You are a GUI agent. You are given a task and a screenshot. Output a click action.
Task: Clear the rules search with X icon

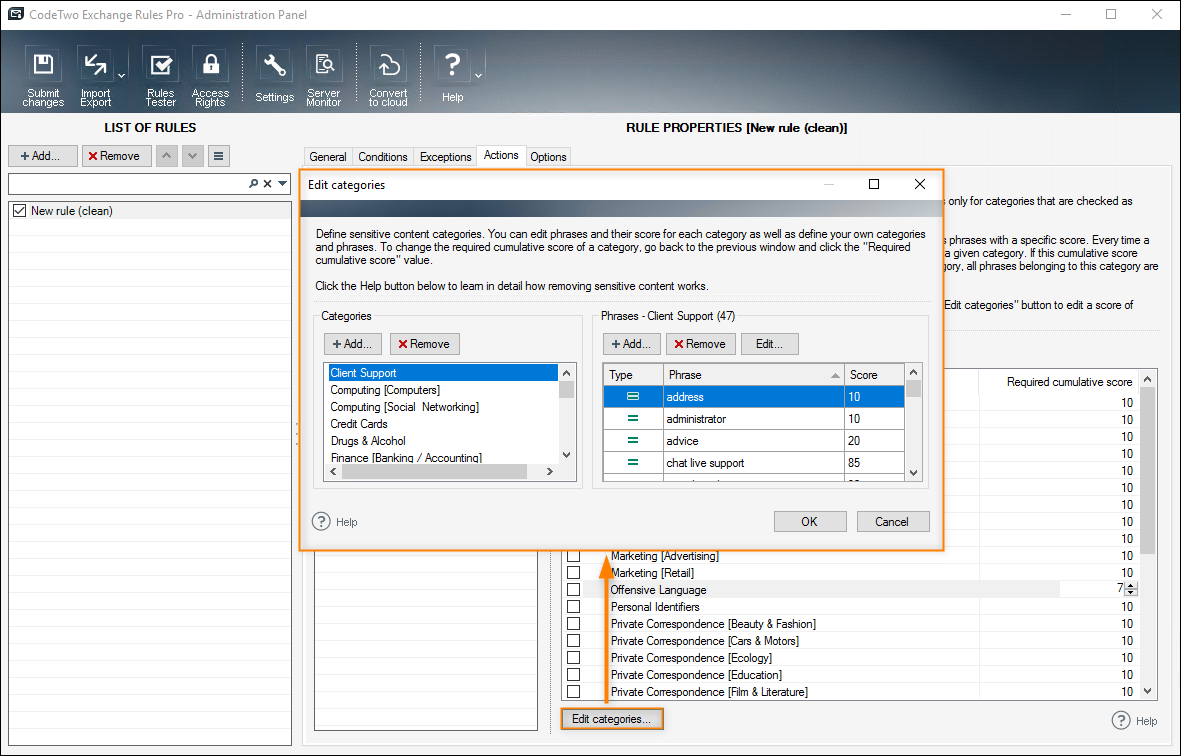tap(267, 184)
